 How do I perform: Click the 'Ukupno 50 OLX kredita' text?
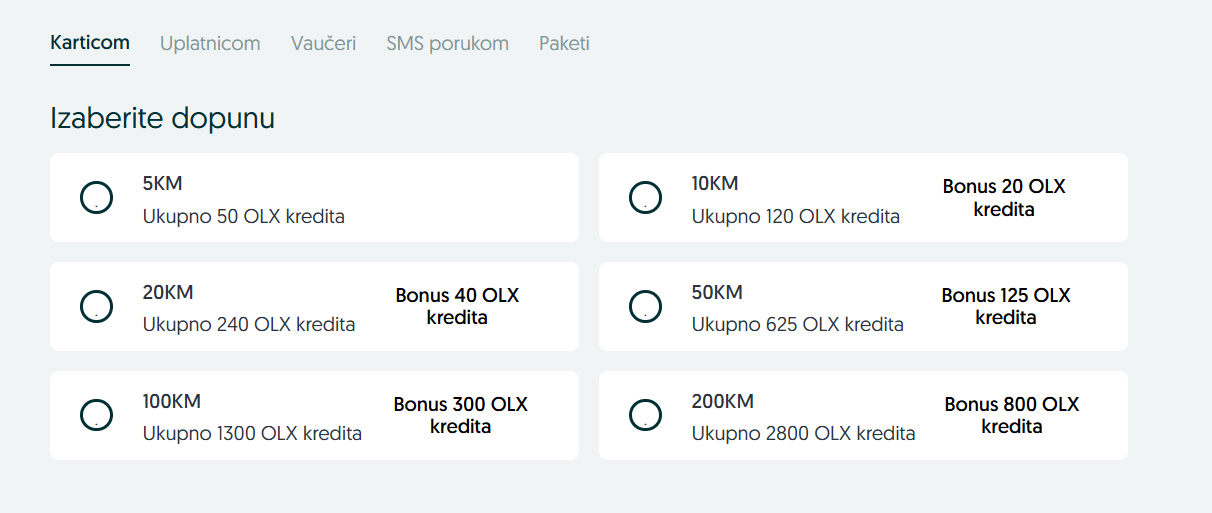[x=244, y=216]
